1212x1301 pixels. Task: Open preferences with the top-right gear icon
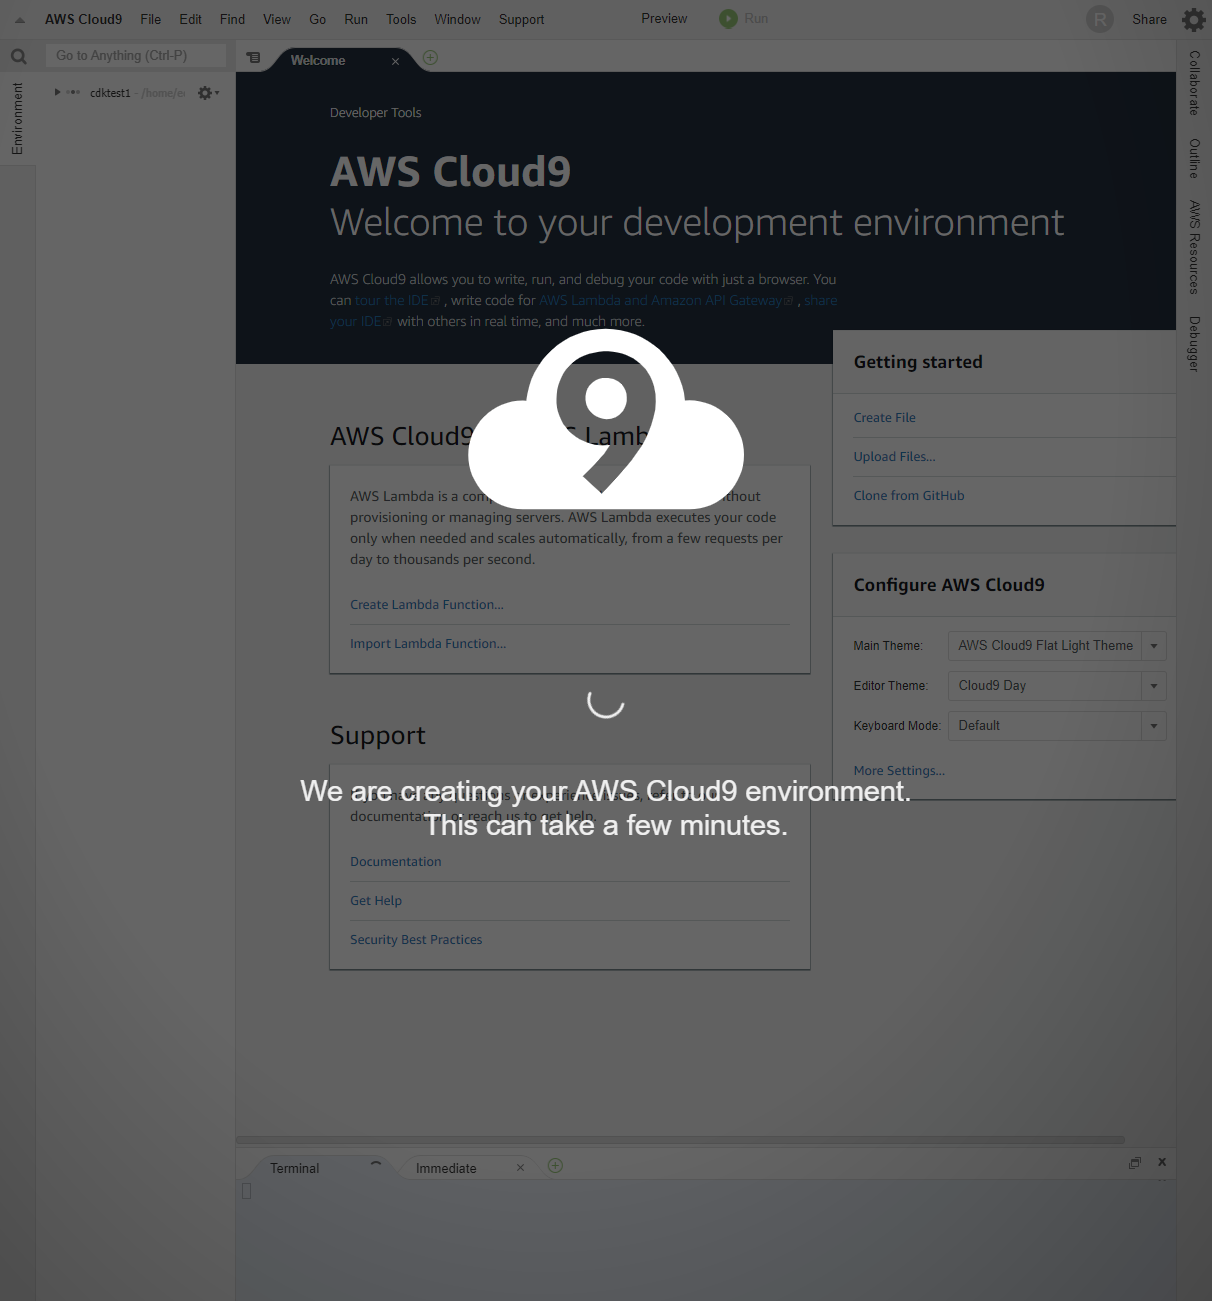1193,20
